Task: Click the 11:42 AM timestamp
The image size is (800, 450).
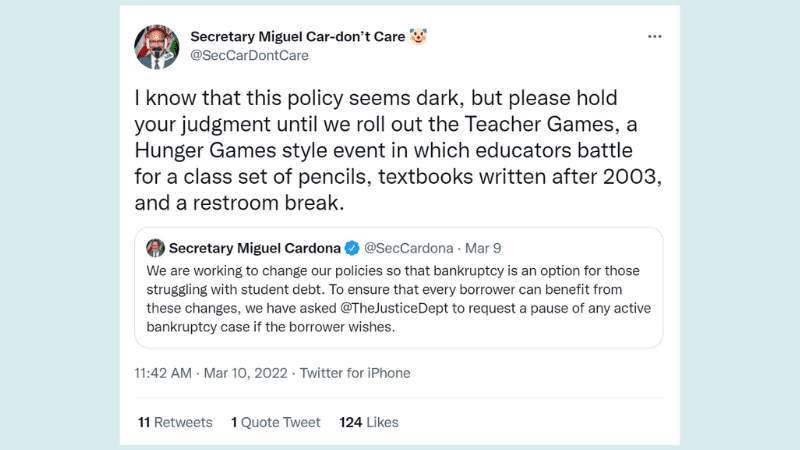Action: coord(166,373)
